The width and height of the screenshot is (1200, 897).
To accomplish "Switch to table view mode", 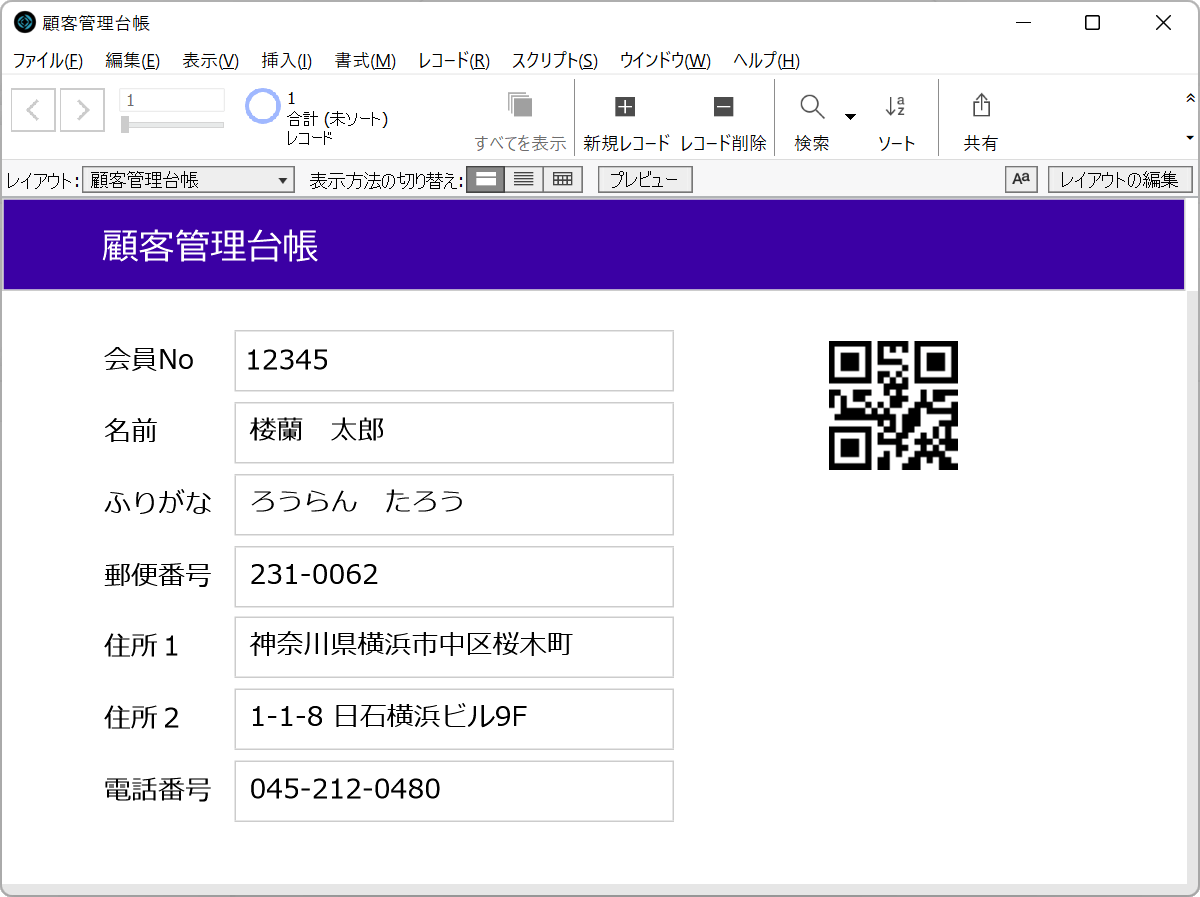I will click(x=562, y=179).
